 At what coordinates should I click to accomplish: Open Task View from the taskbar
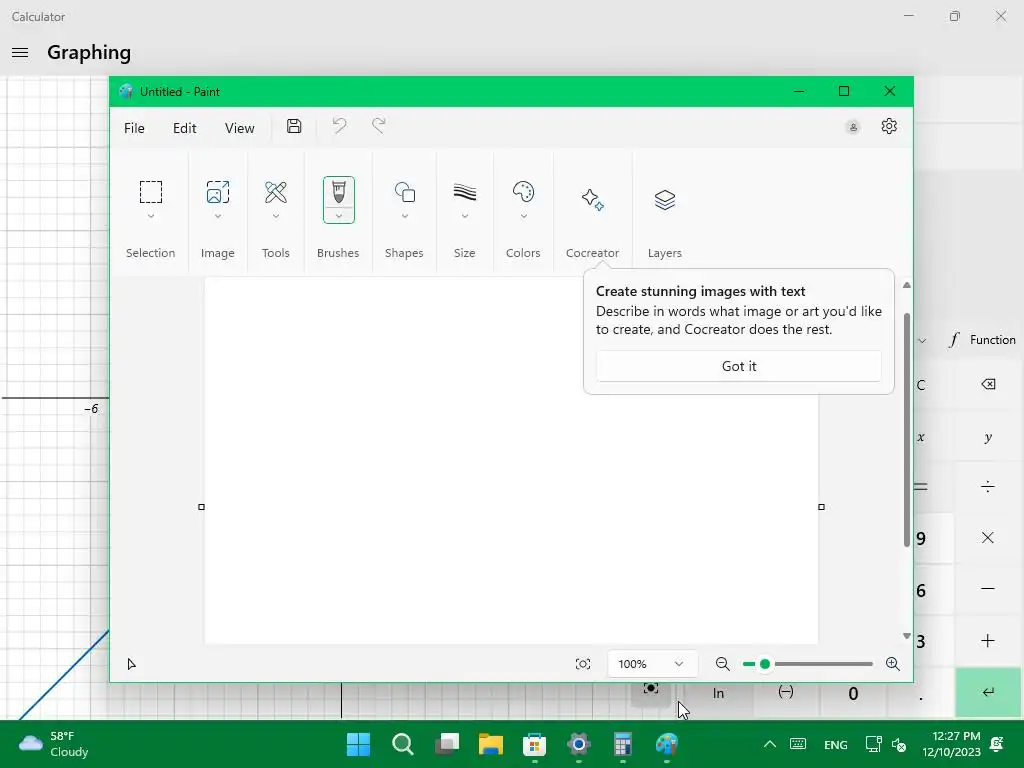pyautogui.click(x=447, y=744)
